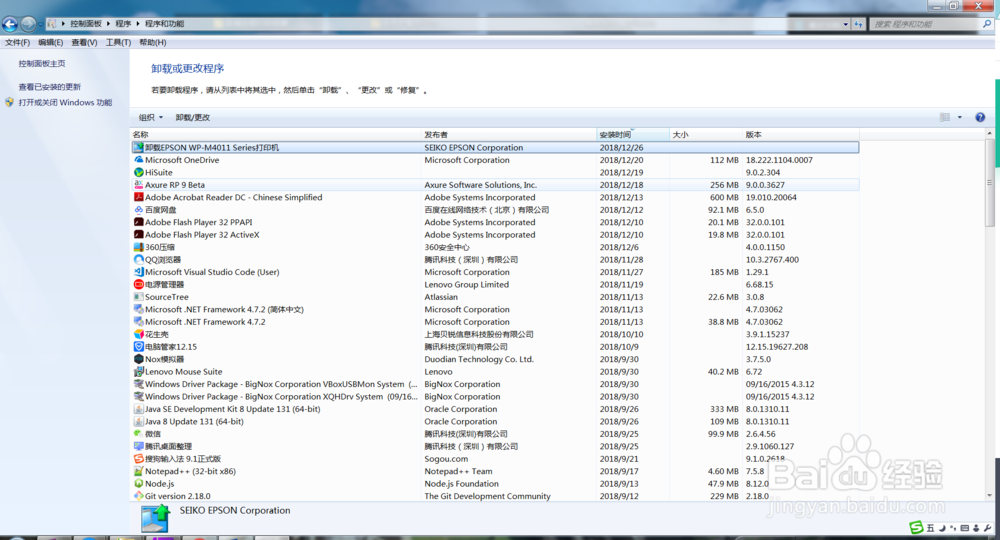
Task: Sort by the 版本 column header
Action: tap(800, 135)
